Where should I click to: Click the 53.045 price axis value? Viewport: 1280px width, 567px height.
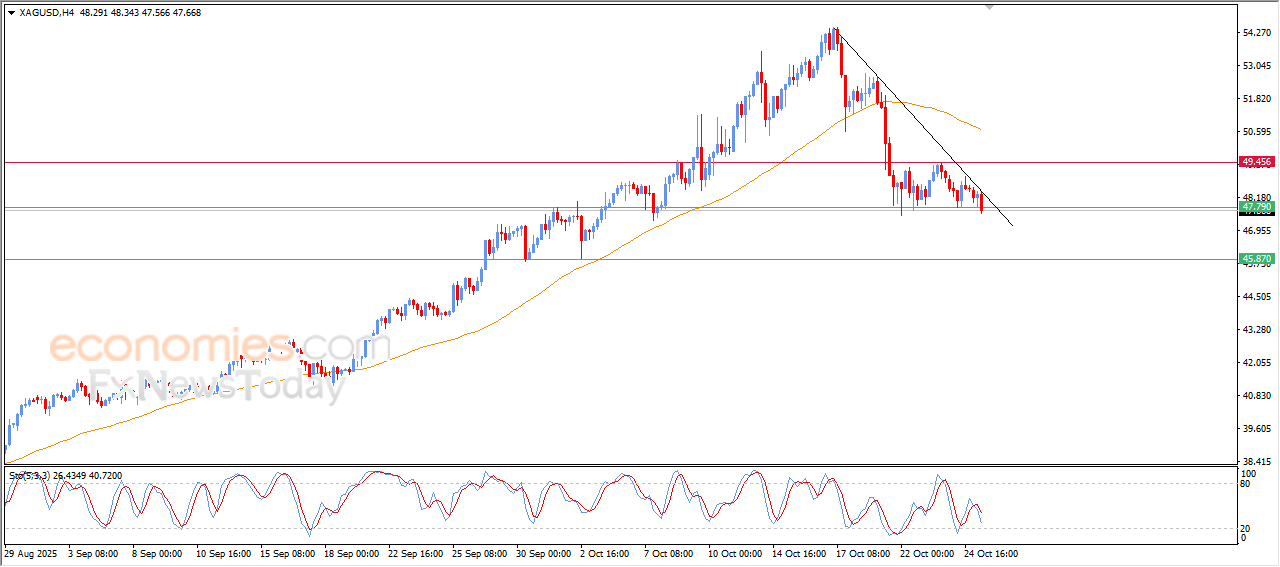1257,66
